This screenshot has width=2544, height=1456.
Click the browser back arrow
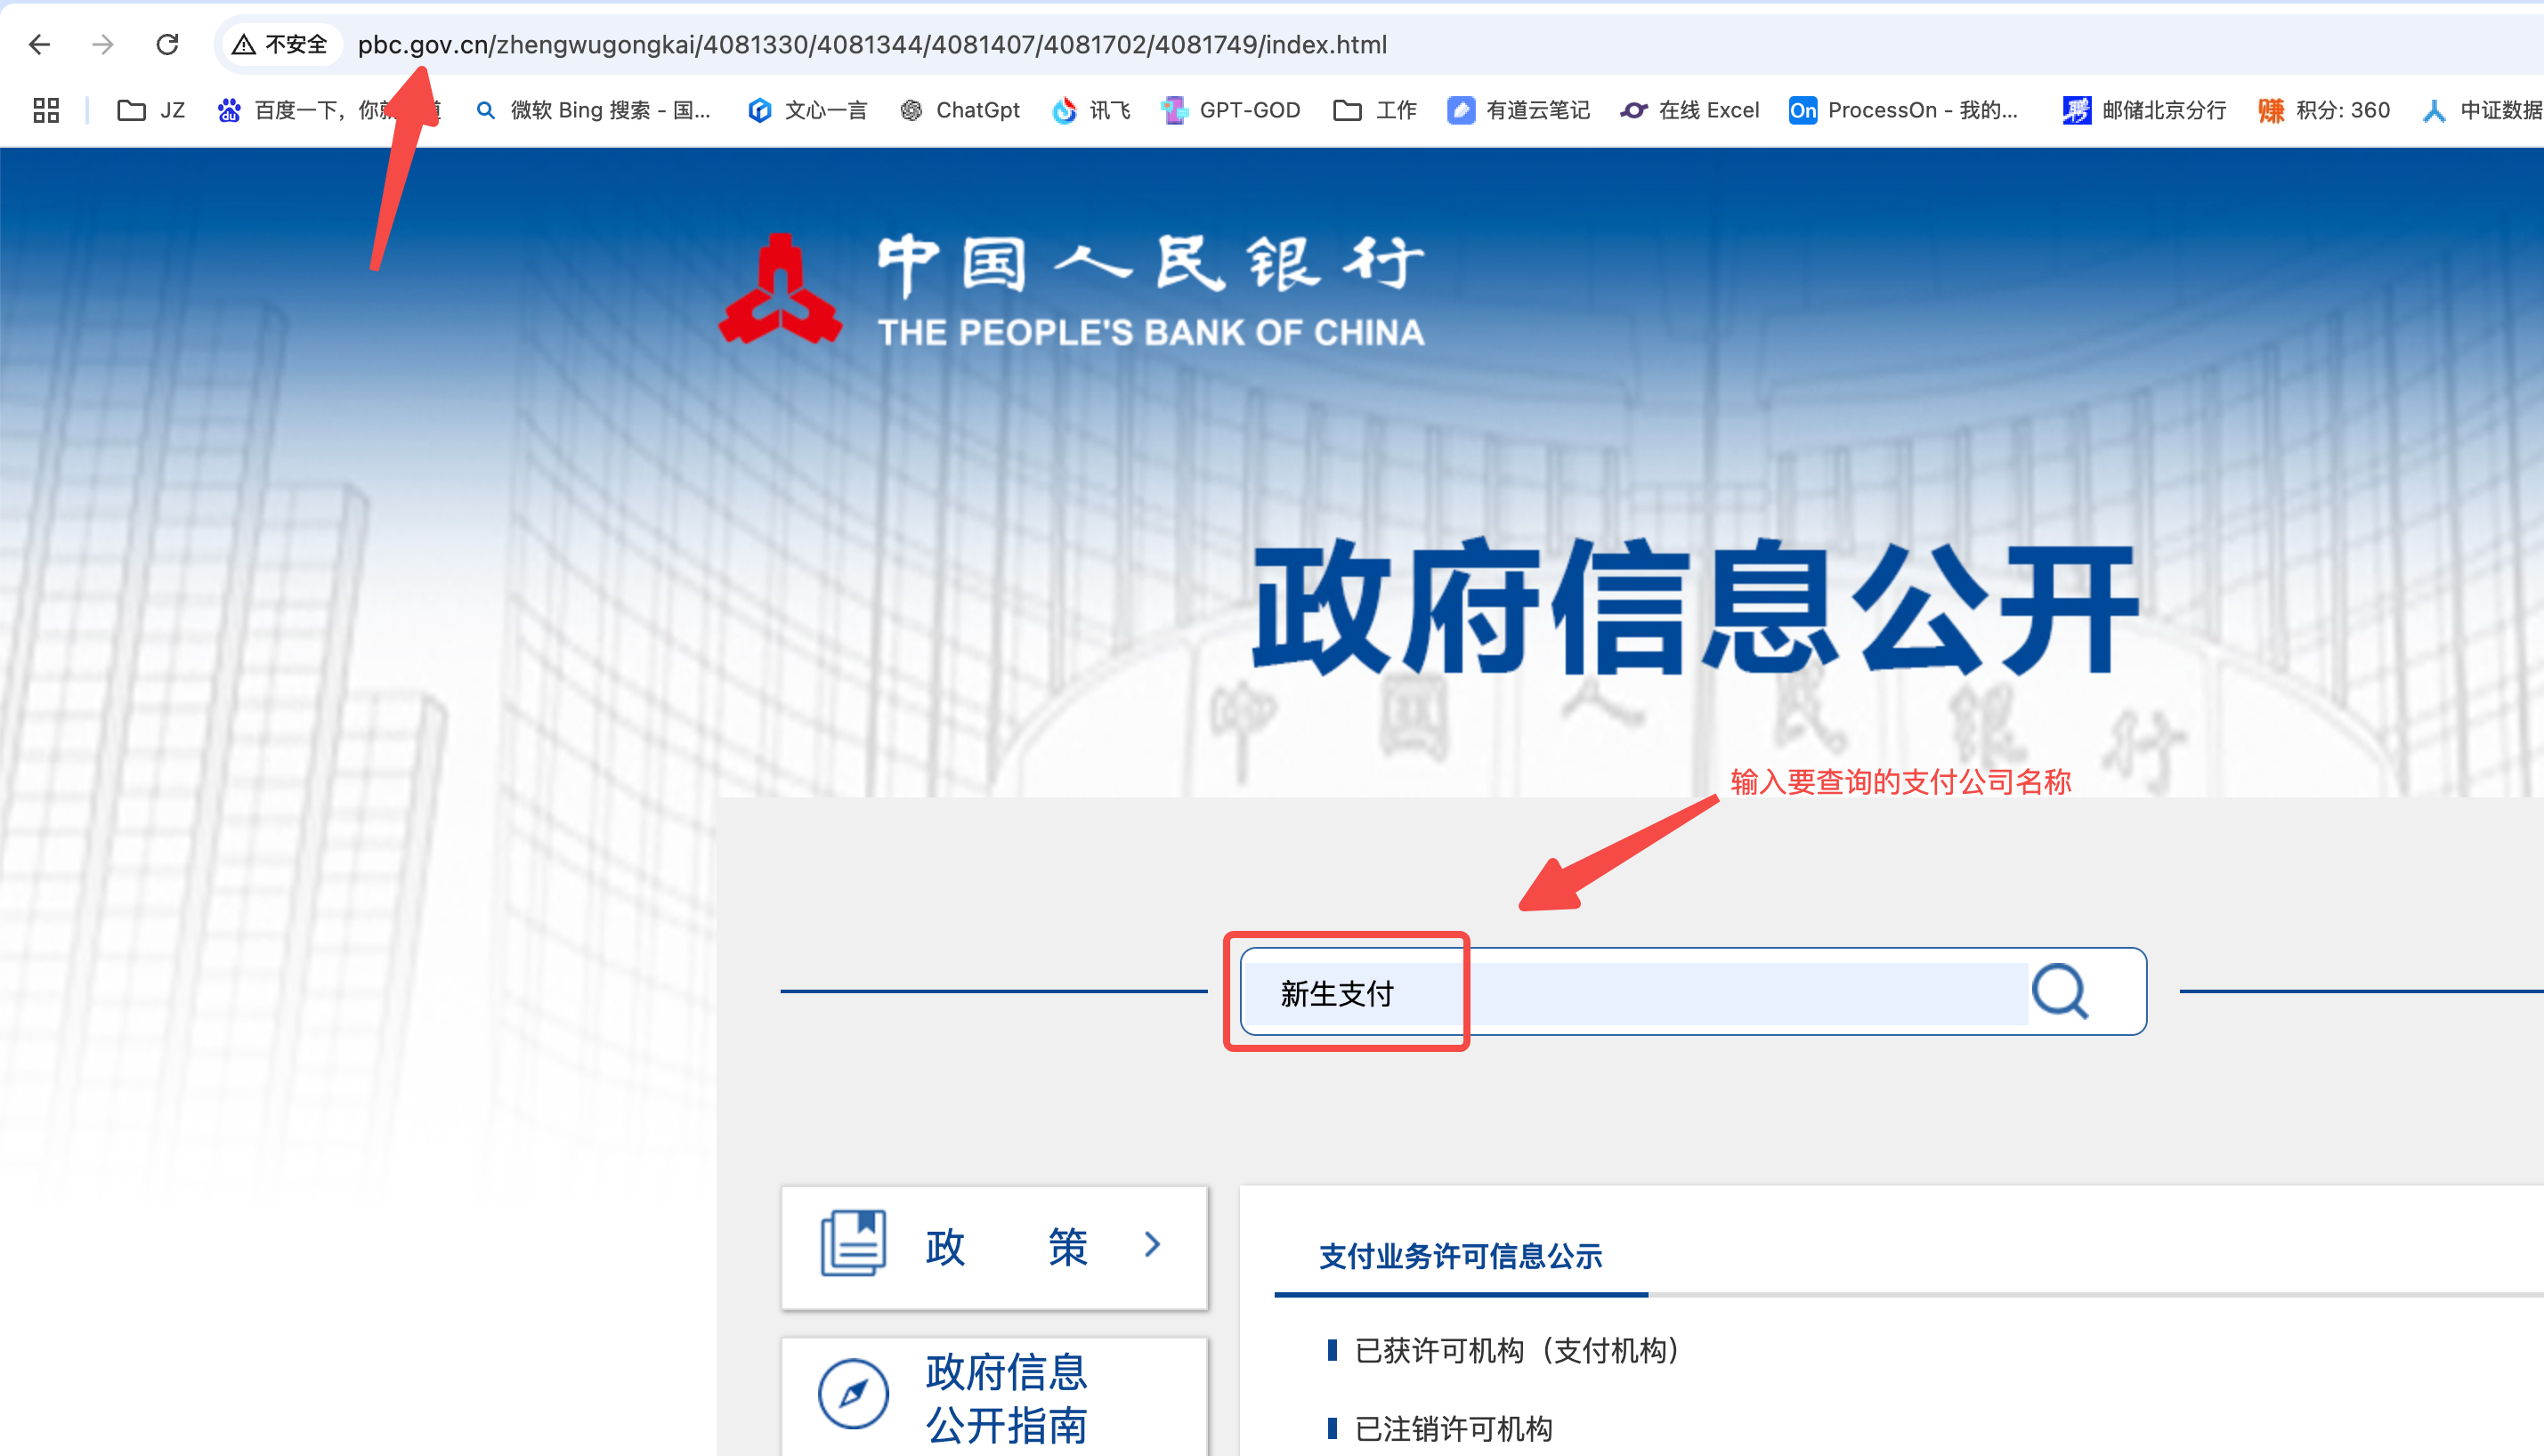(x=40, y=44)
